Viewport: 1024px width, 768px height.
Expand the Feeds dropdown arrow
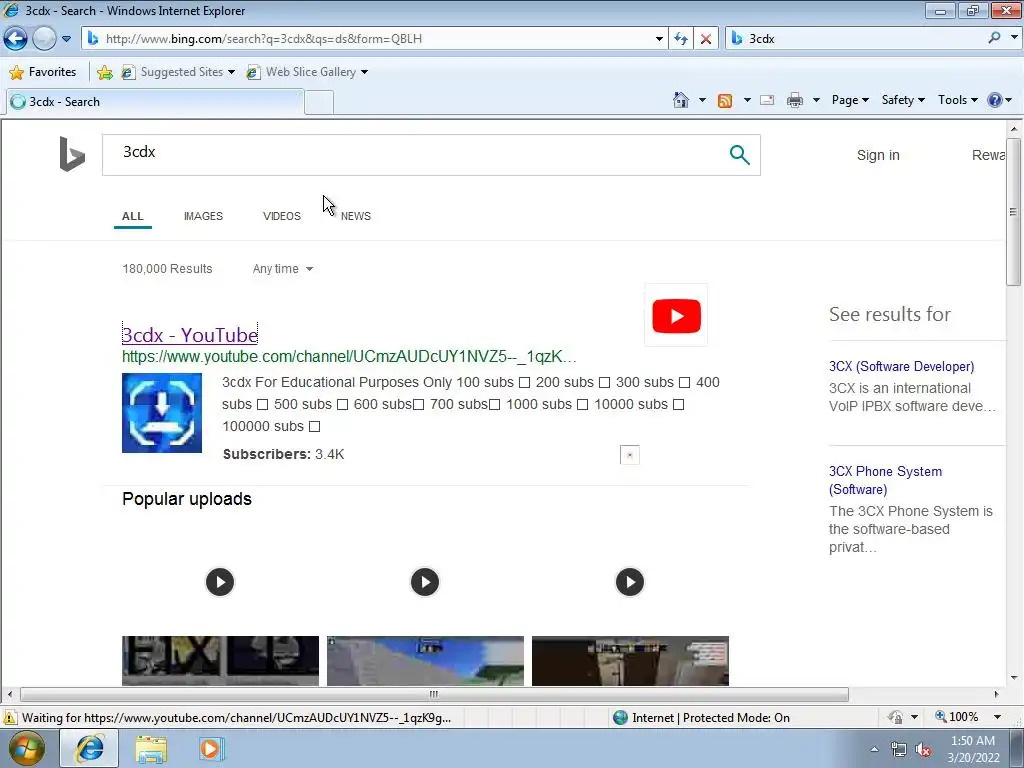[x=747, y=100]
